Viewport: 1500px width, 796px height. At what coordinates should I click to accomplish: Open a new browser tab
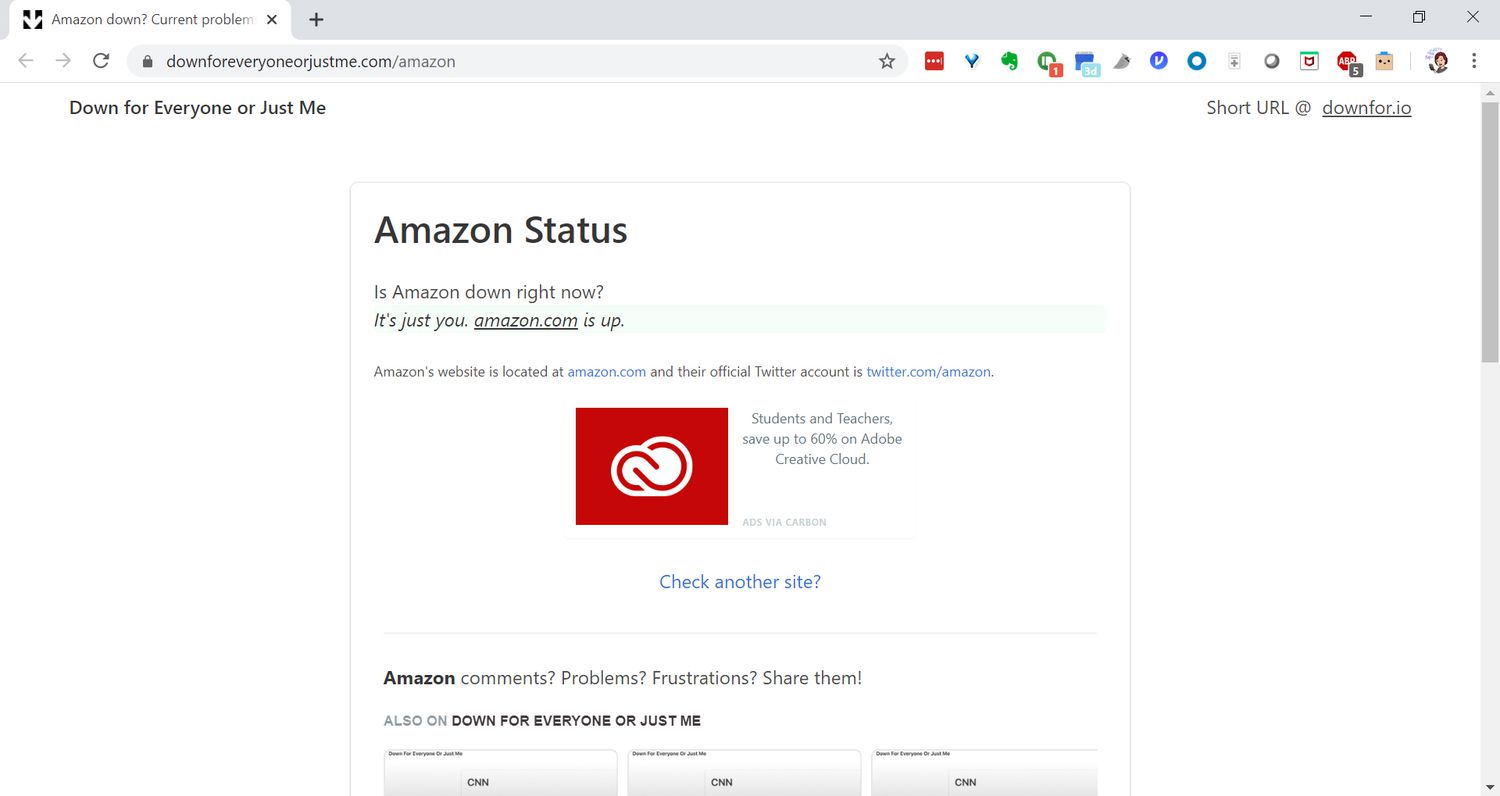tap(316, 20)
